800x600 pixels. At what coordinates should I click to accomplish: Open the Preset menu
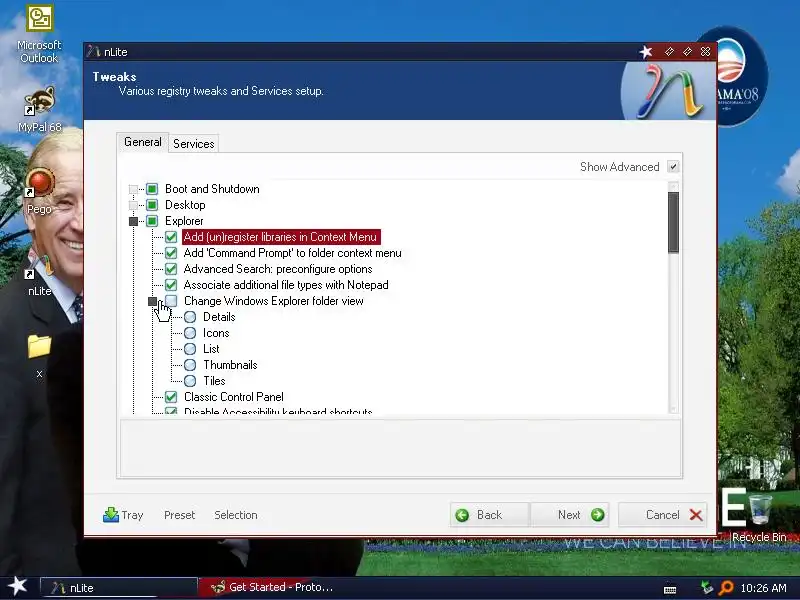point(180,515)
